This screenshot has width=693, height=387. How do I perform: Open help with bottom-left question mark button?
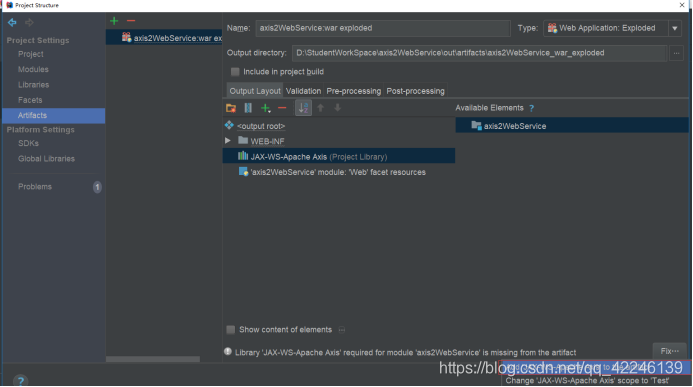click(20, 380)
